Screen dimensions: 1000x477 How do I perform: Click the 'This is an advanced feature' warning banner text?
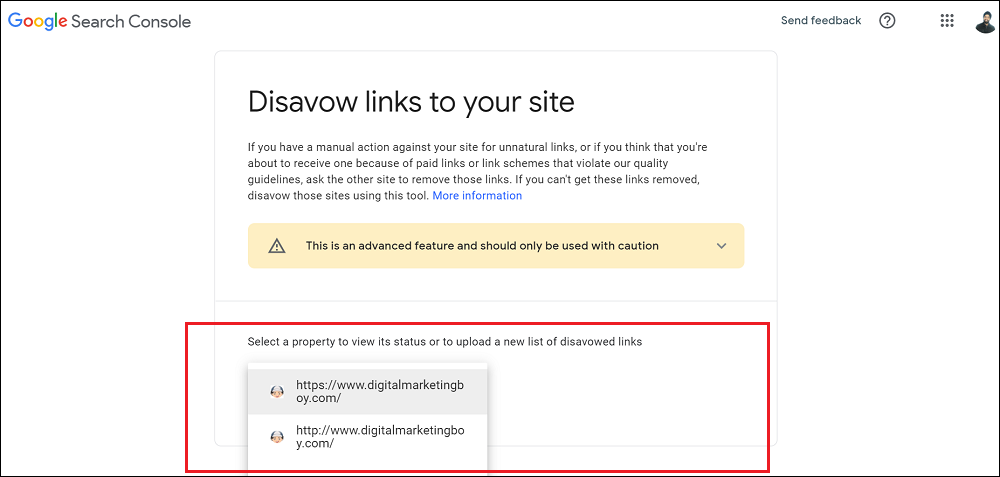(x=482, y=246)
